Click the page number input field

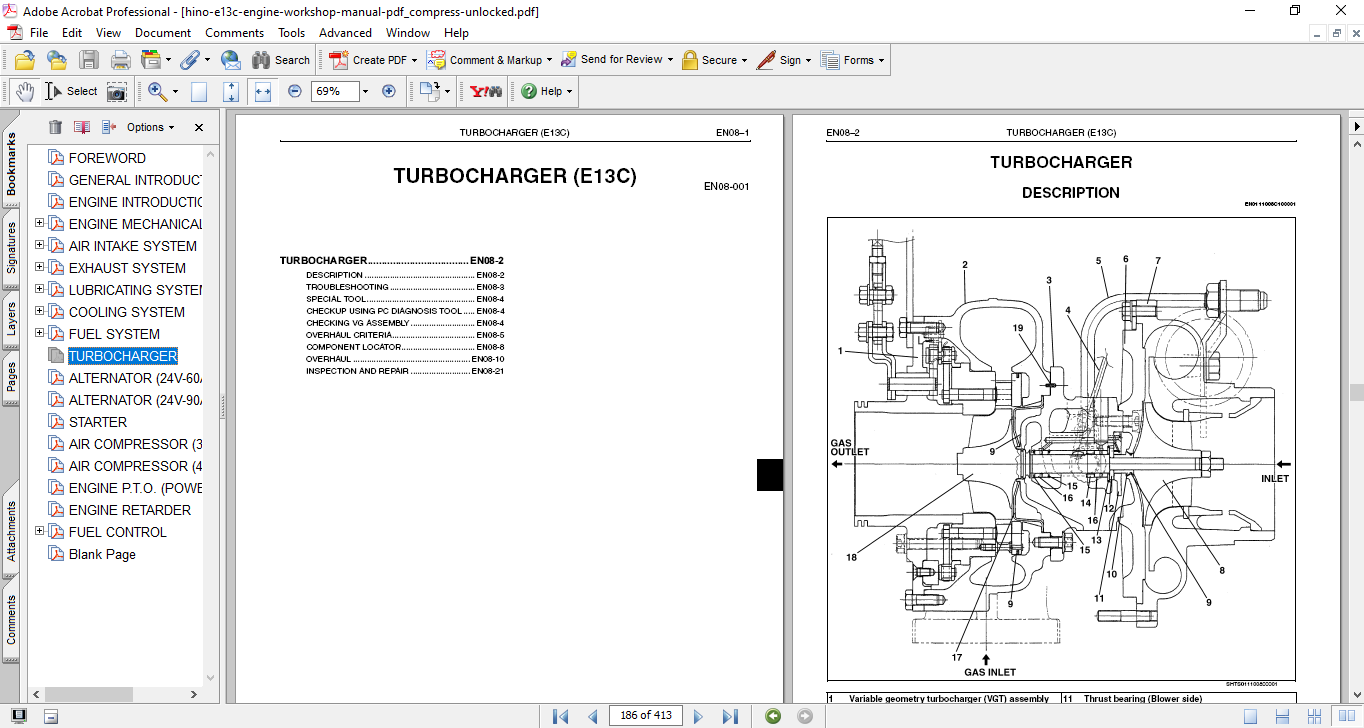646,715
